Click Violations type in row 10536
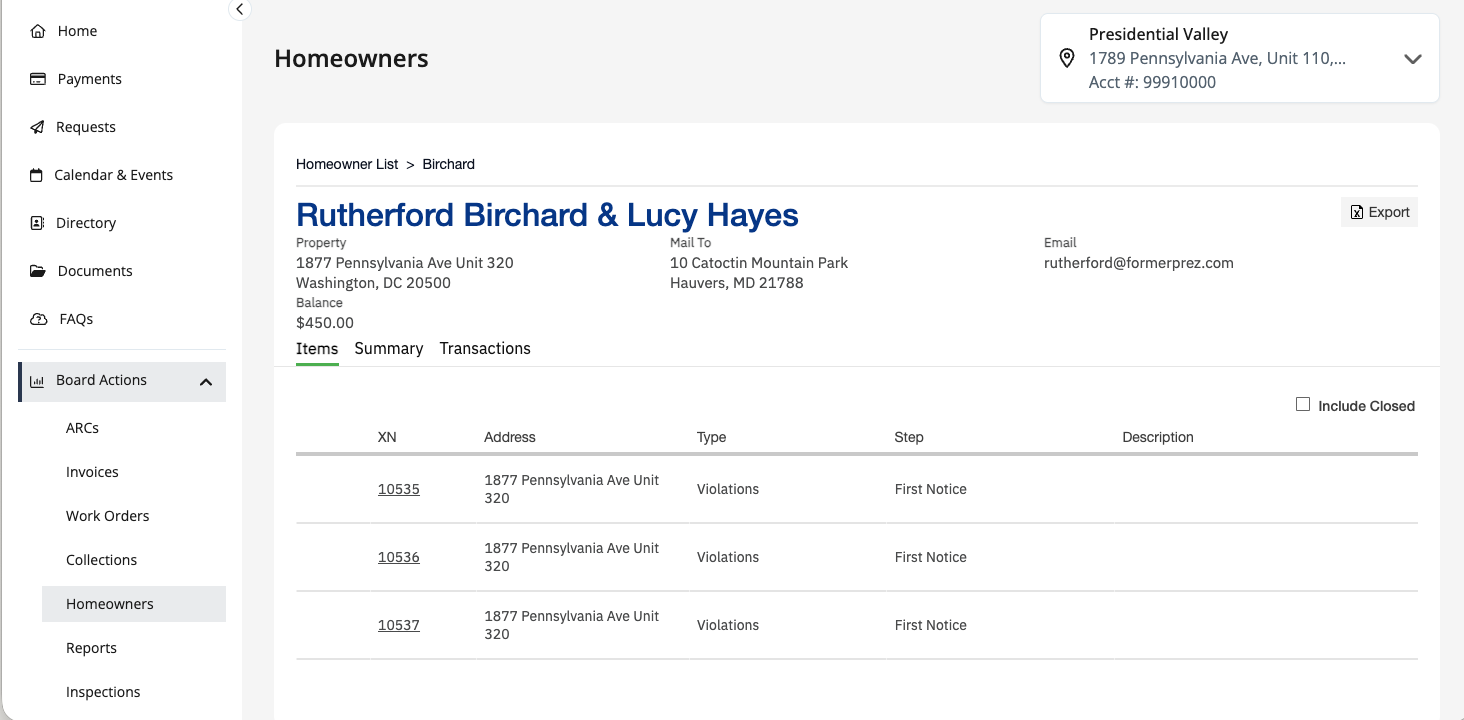 coord(728,557)
